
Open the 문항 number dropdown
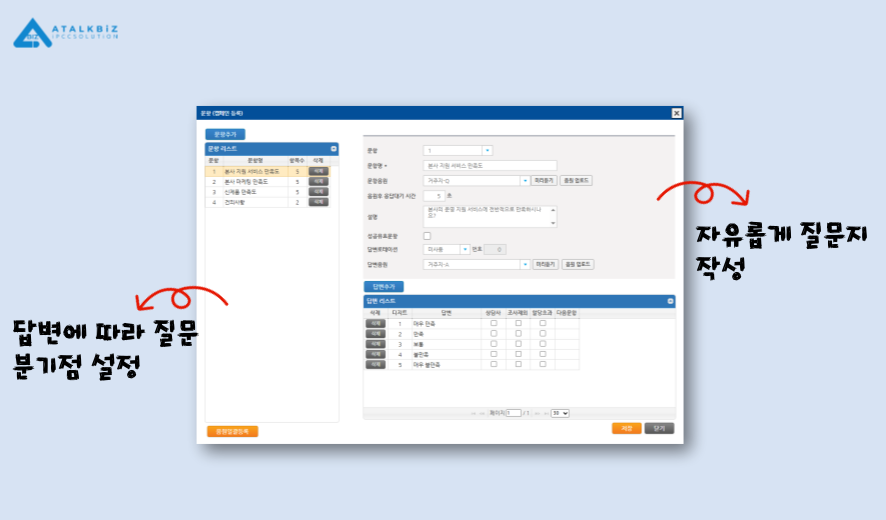[x=488, y=150]
